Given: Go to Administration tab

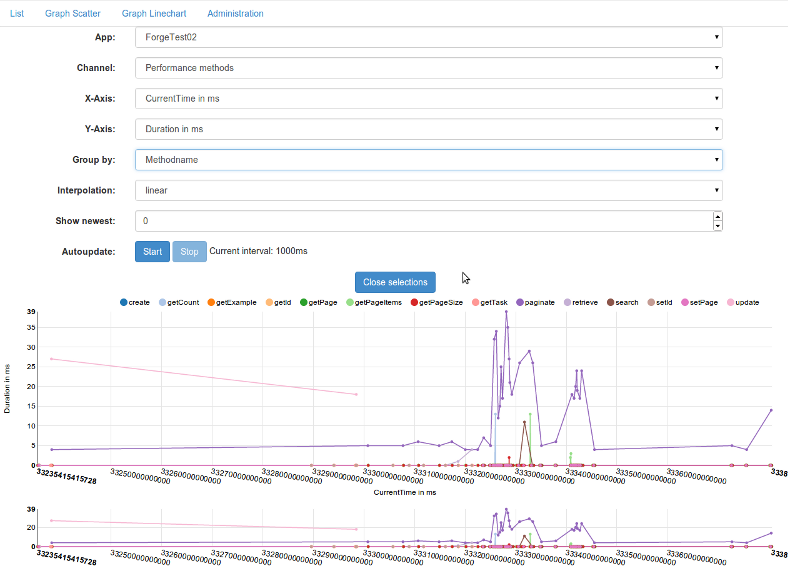Looking at the screenshot, I should [x=235, y=14].
